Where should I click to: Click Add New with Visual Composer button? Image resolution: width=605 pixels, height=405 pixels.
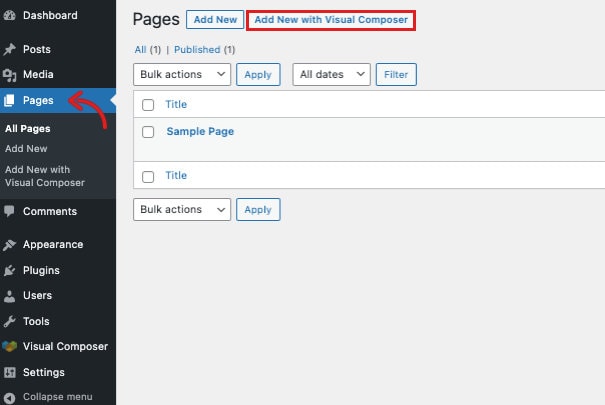tap(331, 20)
